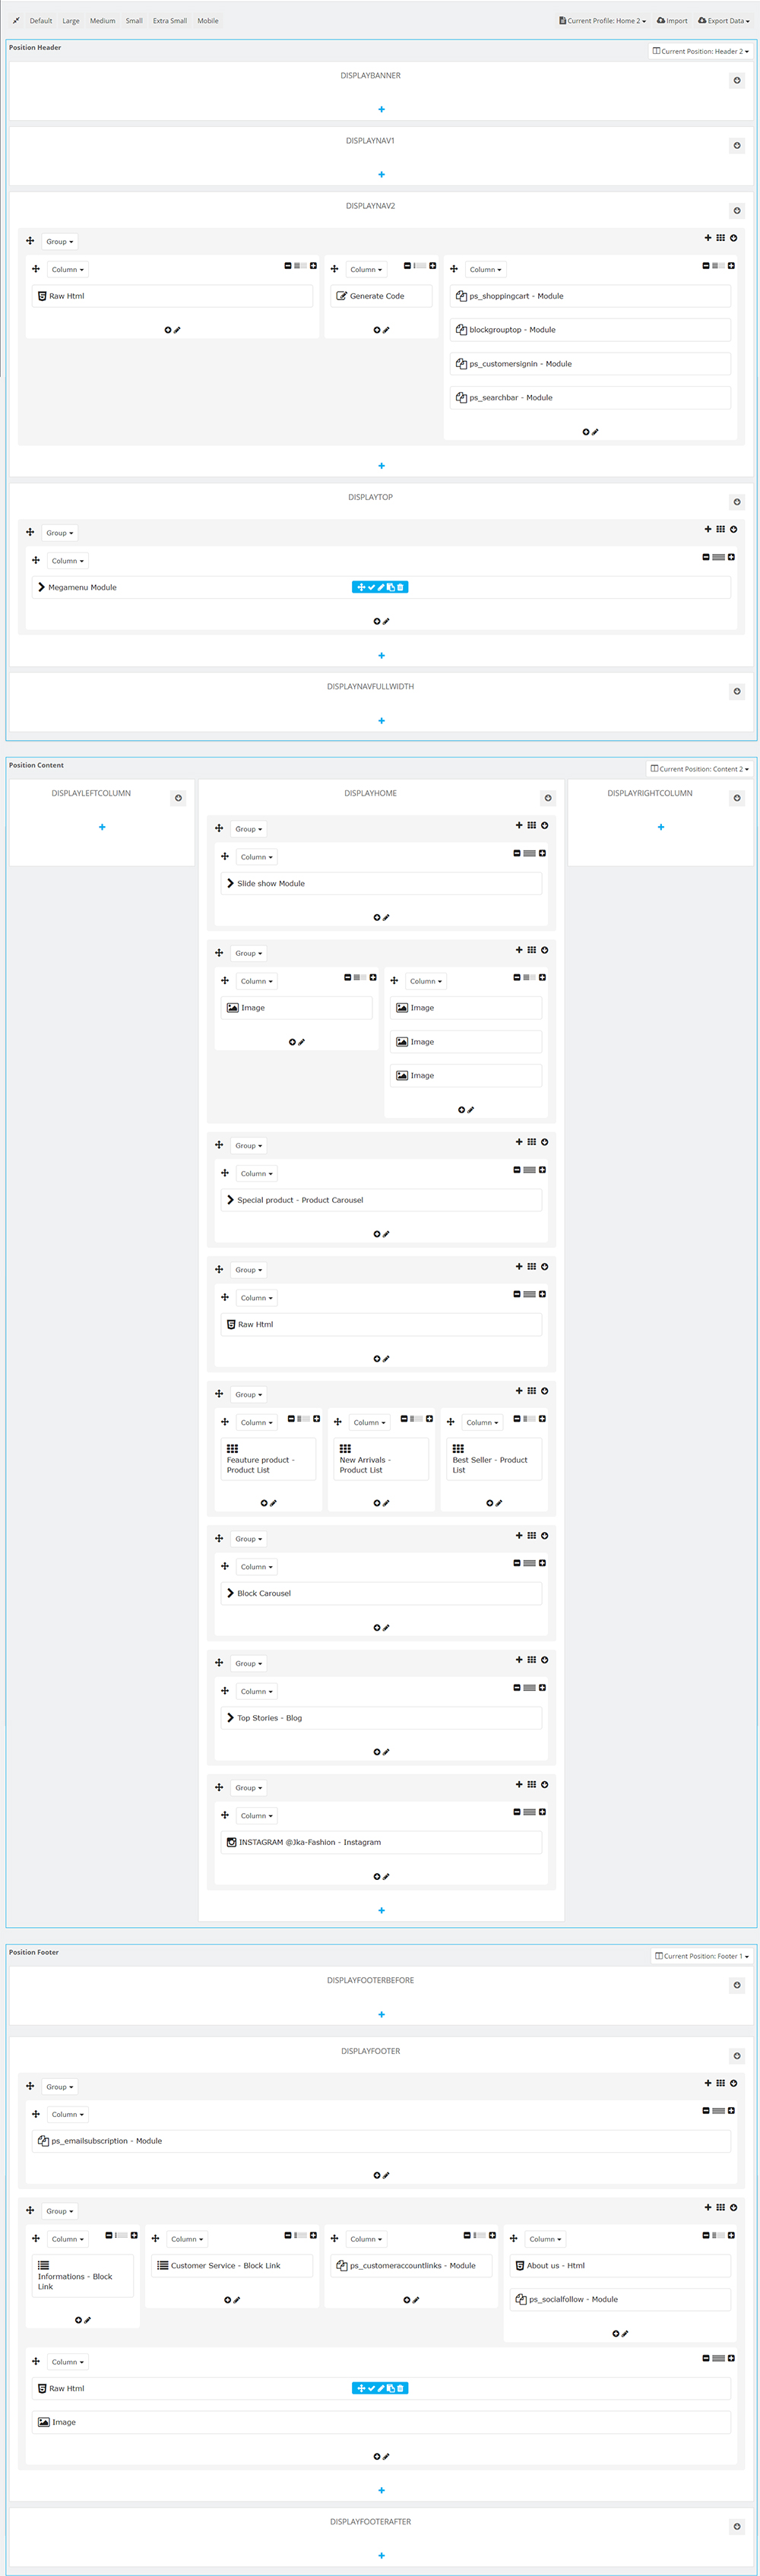760x2576 pixels.
Task: Click the trash icon on Megamenu Module
Action: [x=400, y=587]
